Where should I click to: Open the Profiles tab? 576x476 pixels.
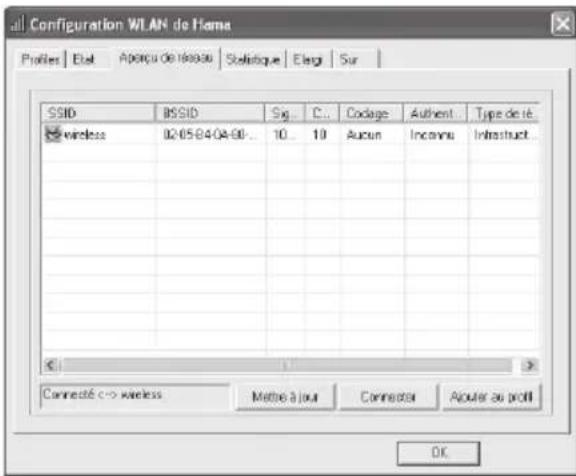tap(40, 59)
